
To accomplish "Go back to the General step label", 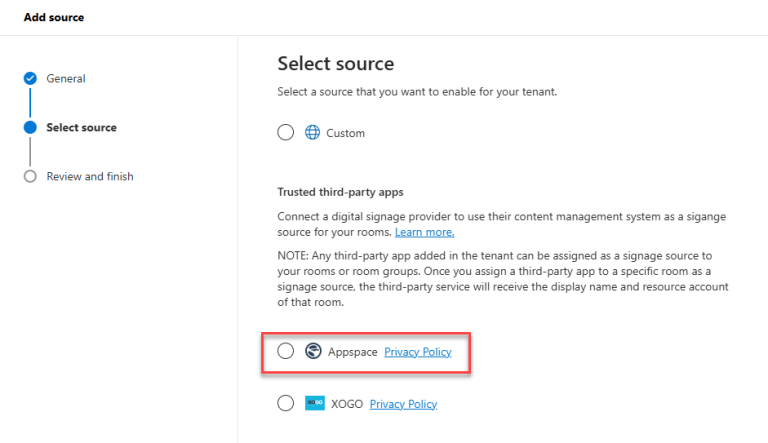I will [x=66, y=79].
